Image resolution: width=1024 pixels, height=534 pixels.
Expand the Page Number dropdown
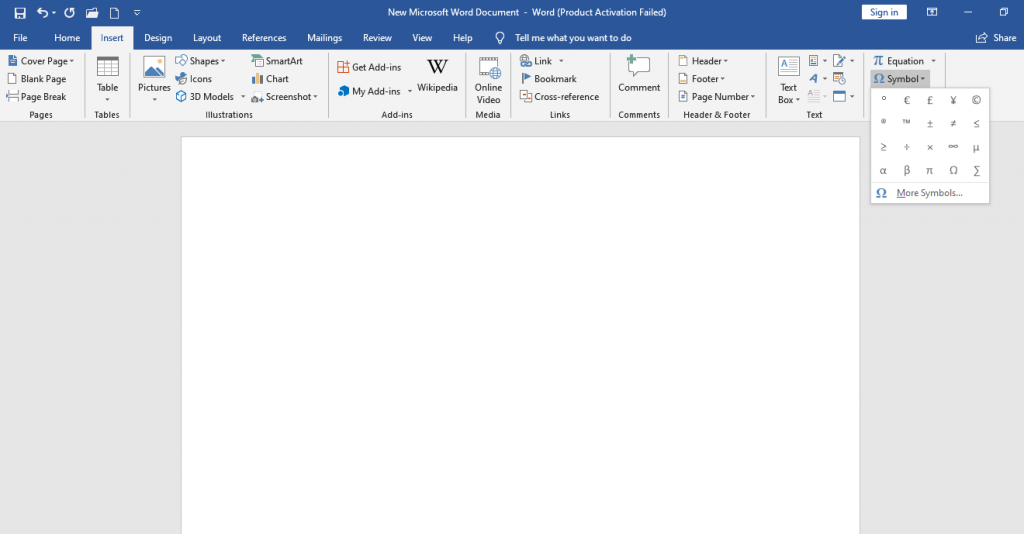pyautogui.click(x=715, y=97)
